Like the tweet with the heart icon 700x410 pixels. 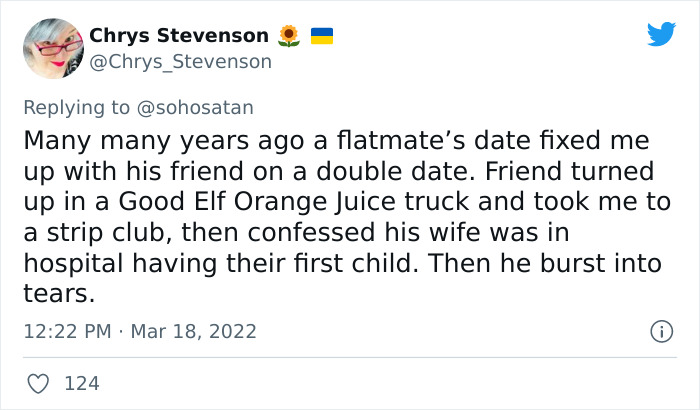(x=39, y=383)
